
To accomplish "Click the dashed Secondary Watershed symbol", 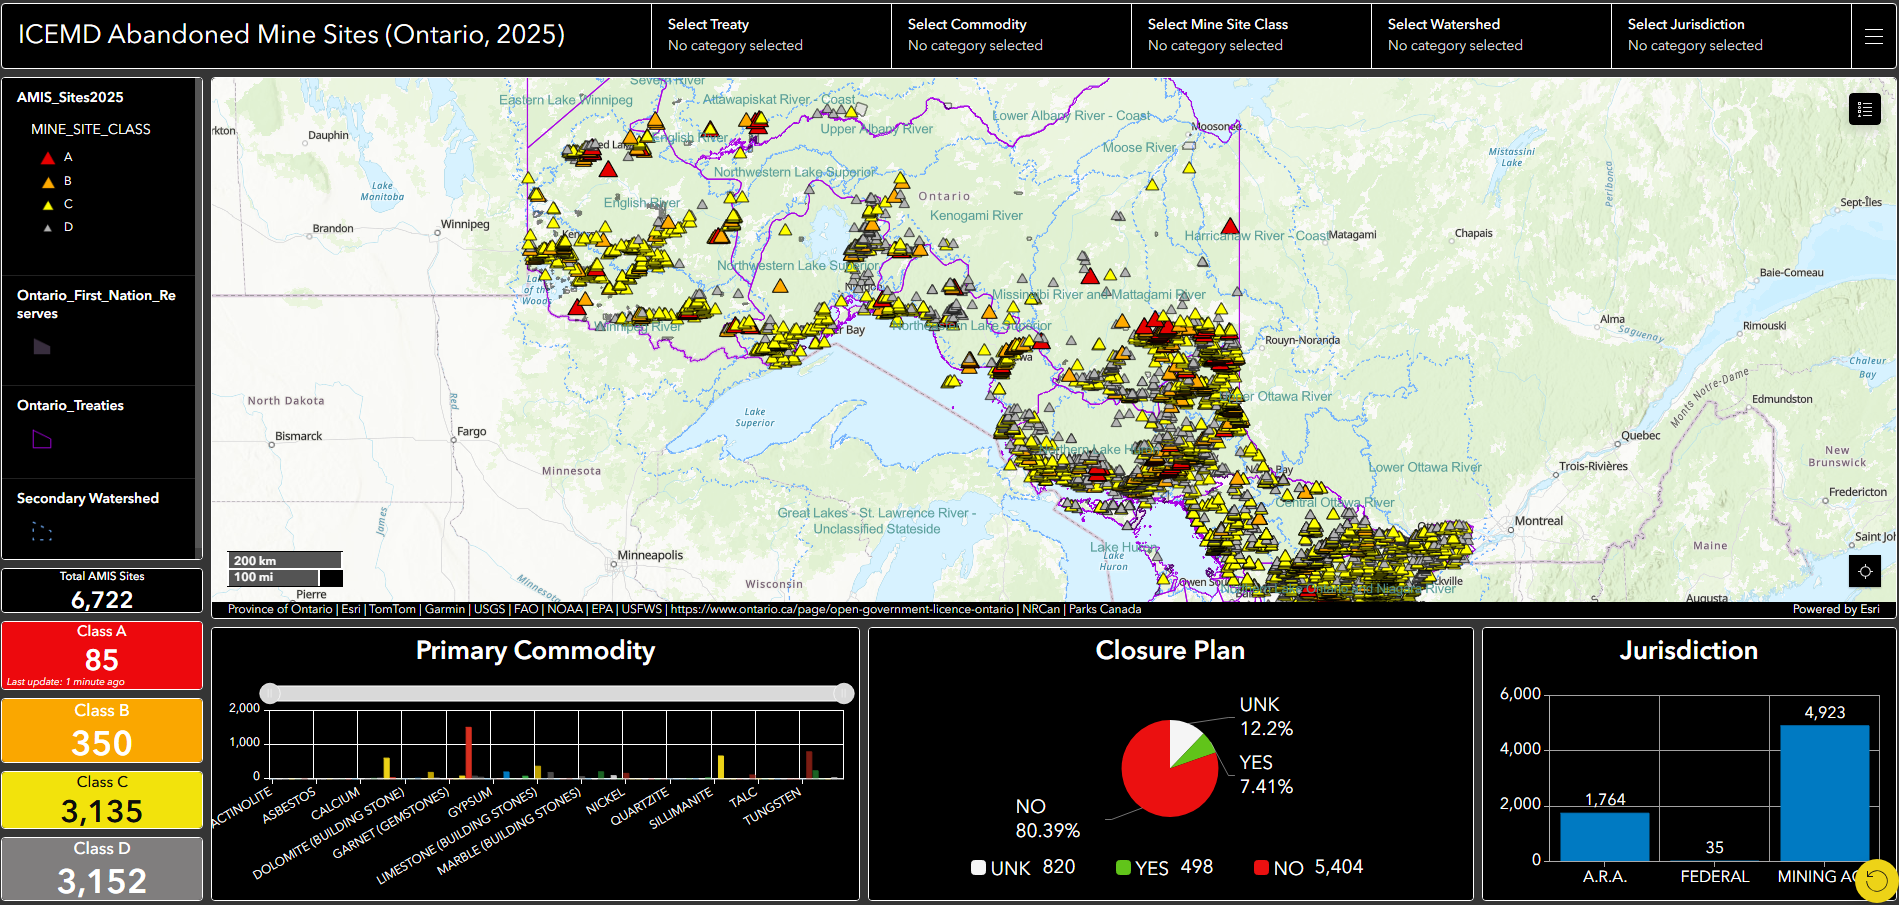I will click(x=41, y=533).
